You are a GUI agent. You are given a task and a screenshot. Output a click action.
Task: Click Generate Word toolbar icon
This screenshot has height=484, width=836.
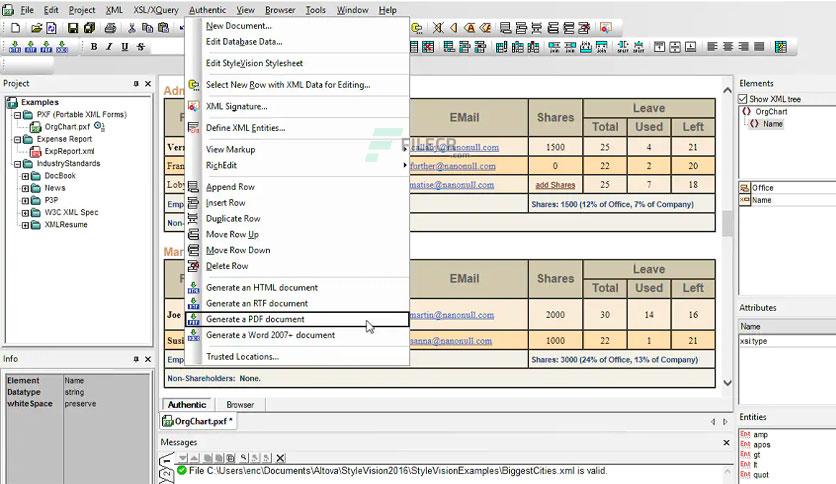coord(62,47)
